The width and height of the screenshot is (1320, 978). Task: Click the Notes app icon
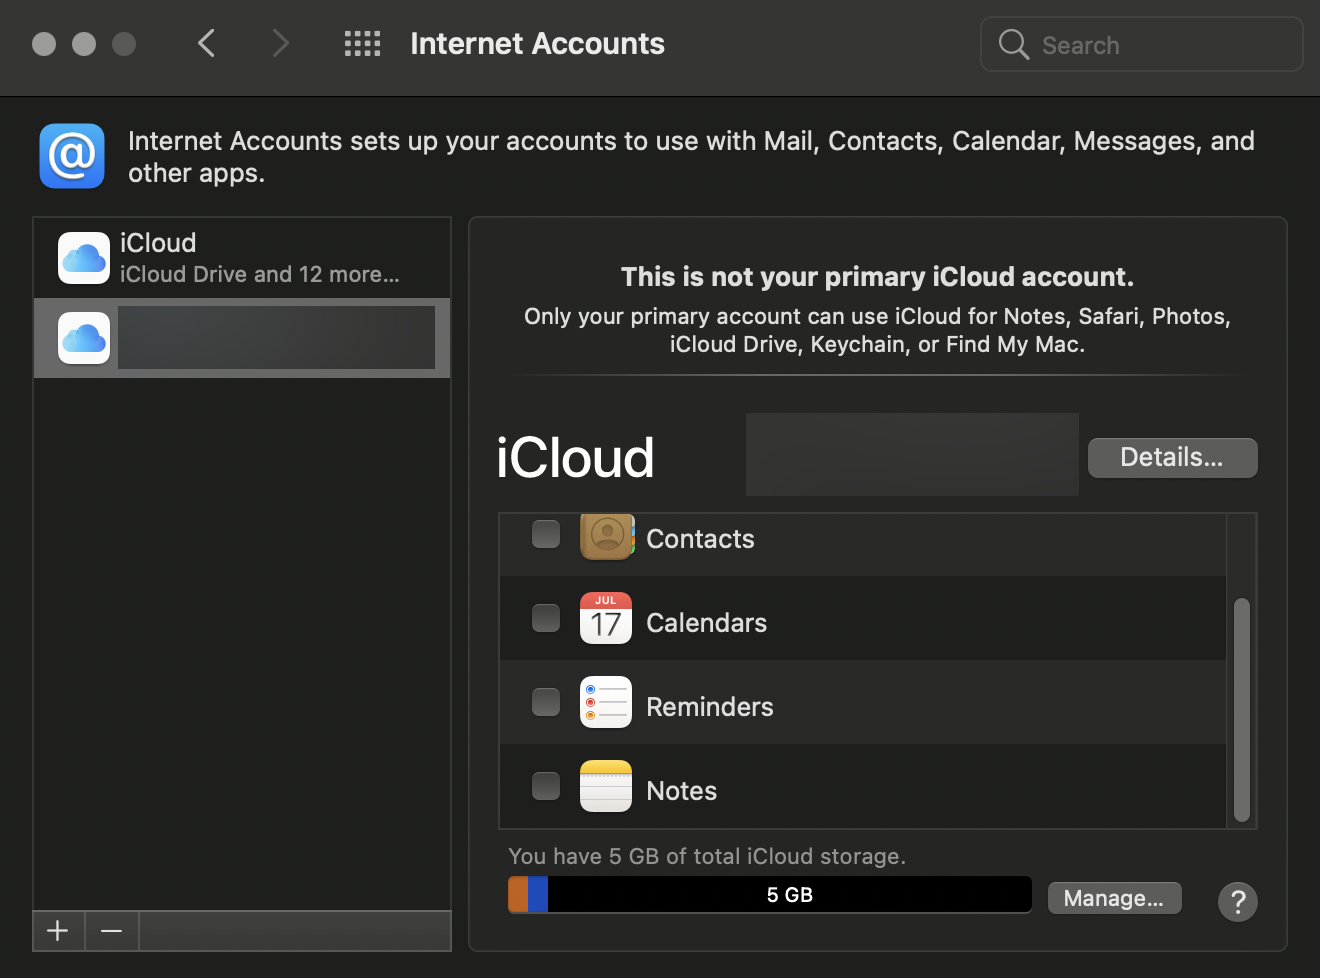[x=606, y=786]
